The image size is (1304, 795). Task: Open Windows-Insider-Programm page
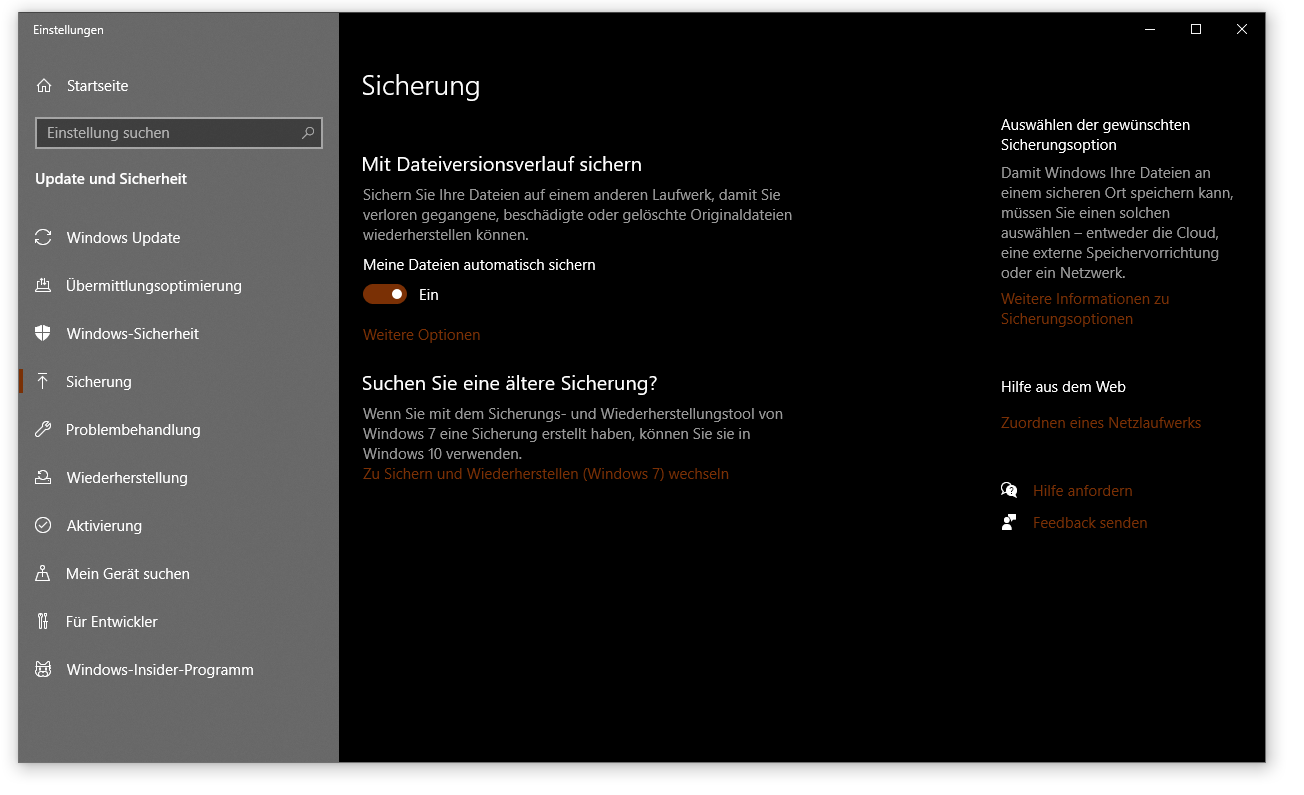coord(179,670)
